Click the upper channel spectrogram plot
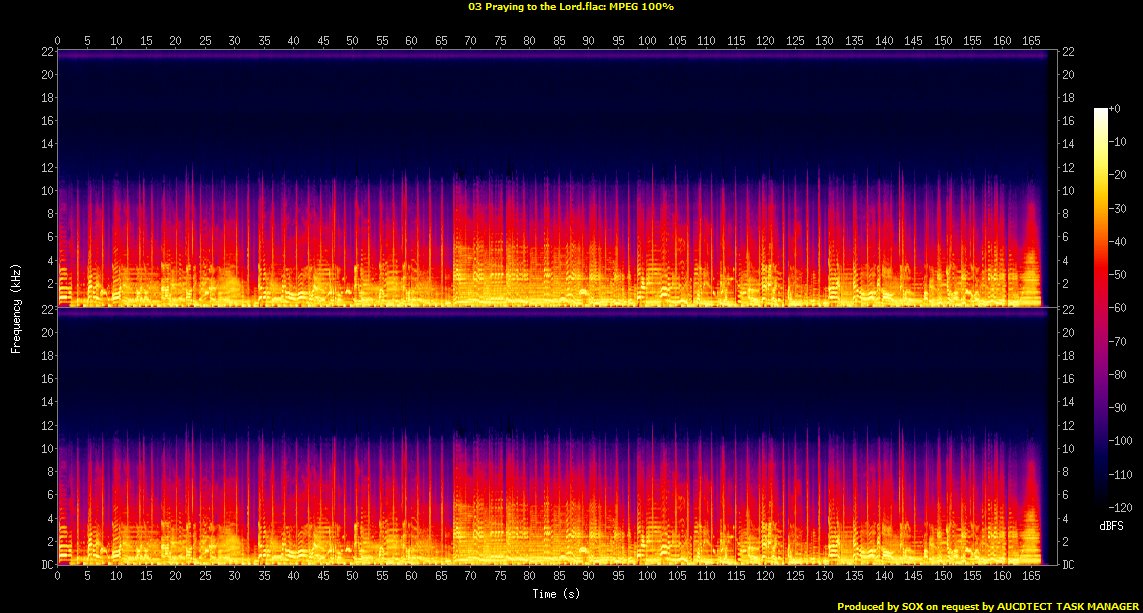 pyautogui.click(x=550, y=178)
